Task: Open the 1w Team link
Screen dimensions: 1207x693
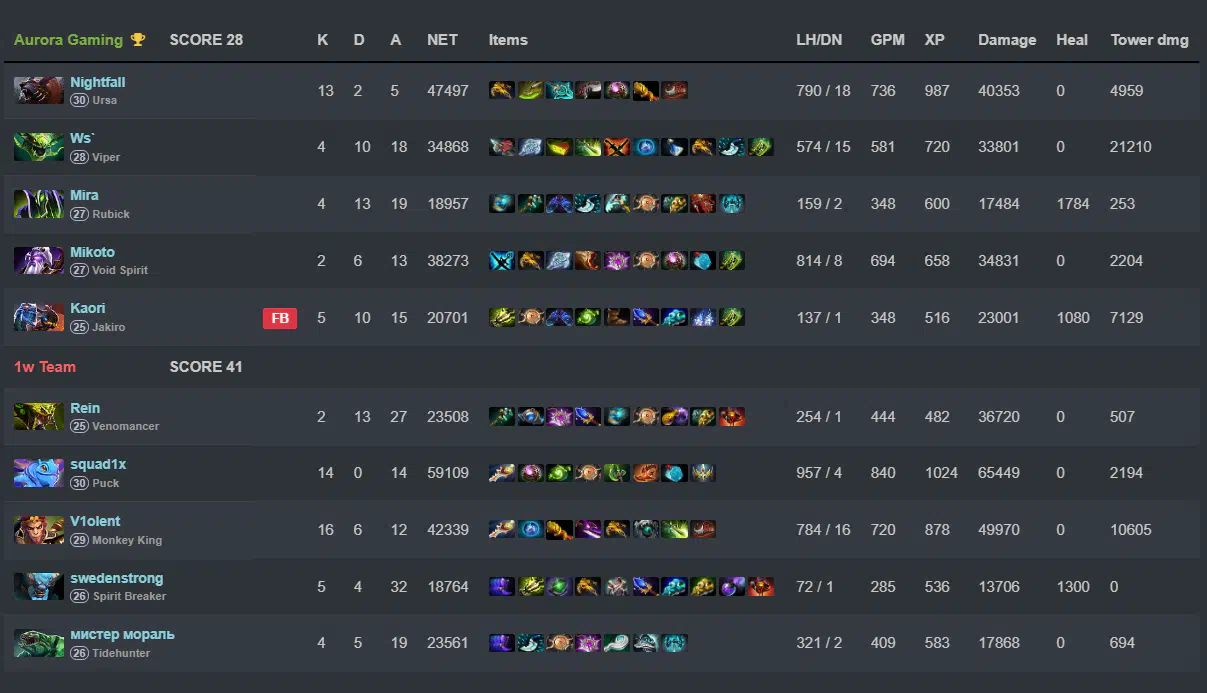Action: pyautogui.click(x=45, y=367)
